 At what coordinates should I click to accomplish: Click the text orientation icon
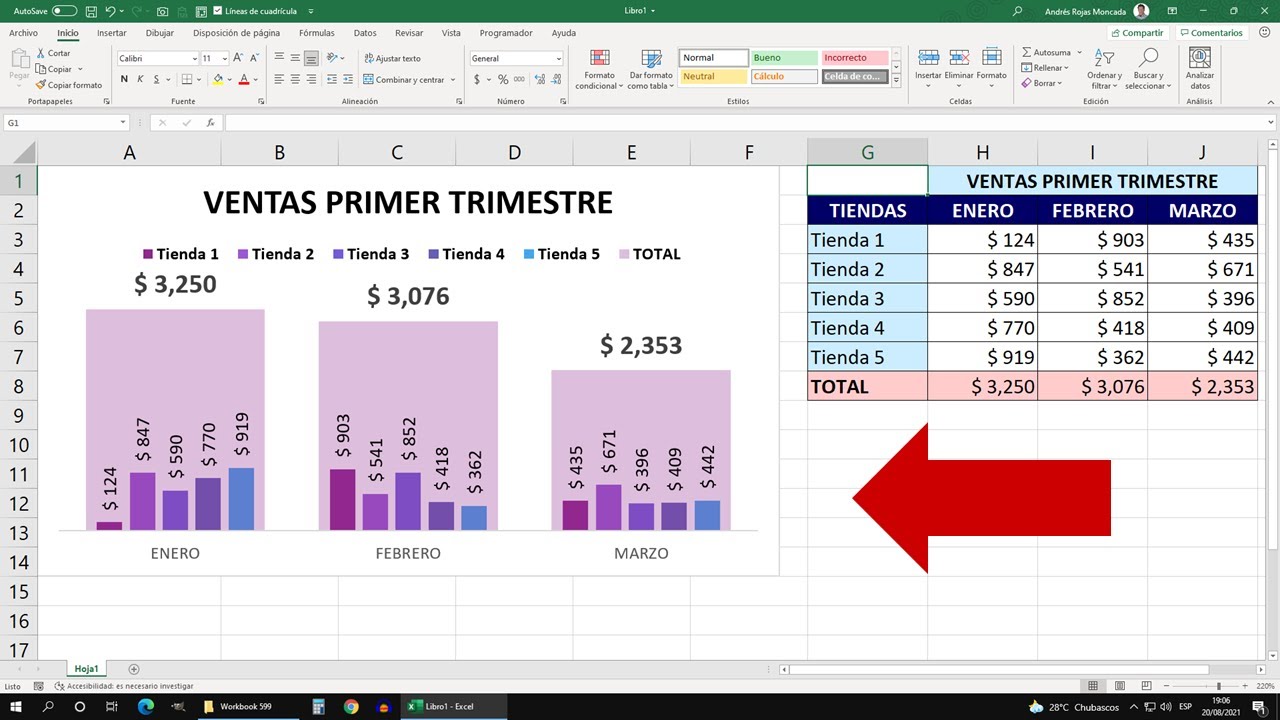(x=333, y=58)
